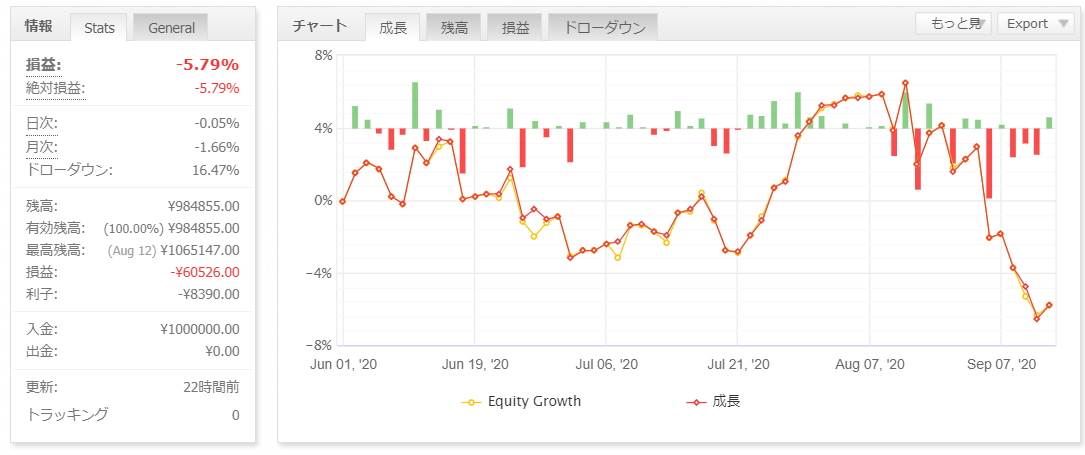Open the 損益 chart tab
Screen dimensions: 1085x455
pyautogui.click(x=515, y=28)
